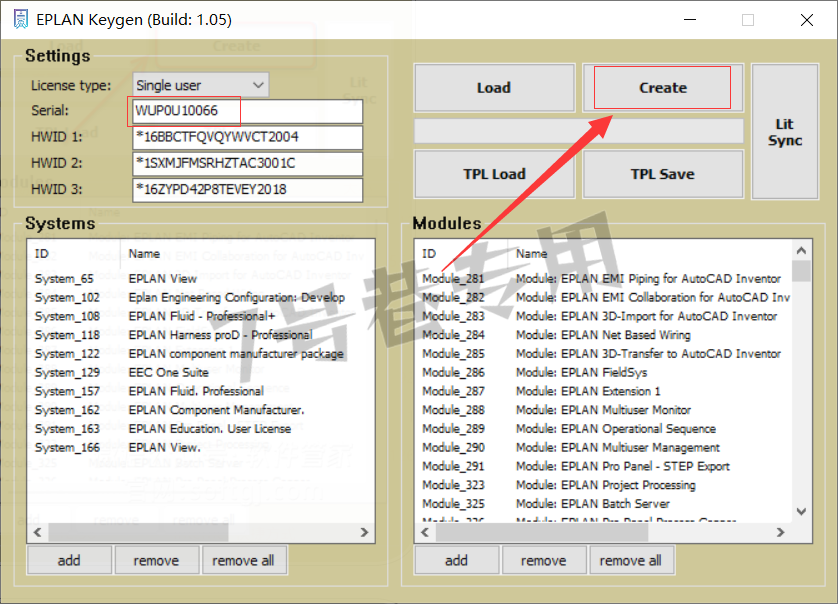Select Module_288 Multiuser Monitor row
This screenshot has width=838, height=604.
tap(603, 409)
